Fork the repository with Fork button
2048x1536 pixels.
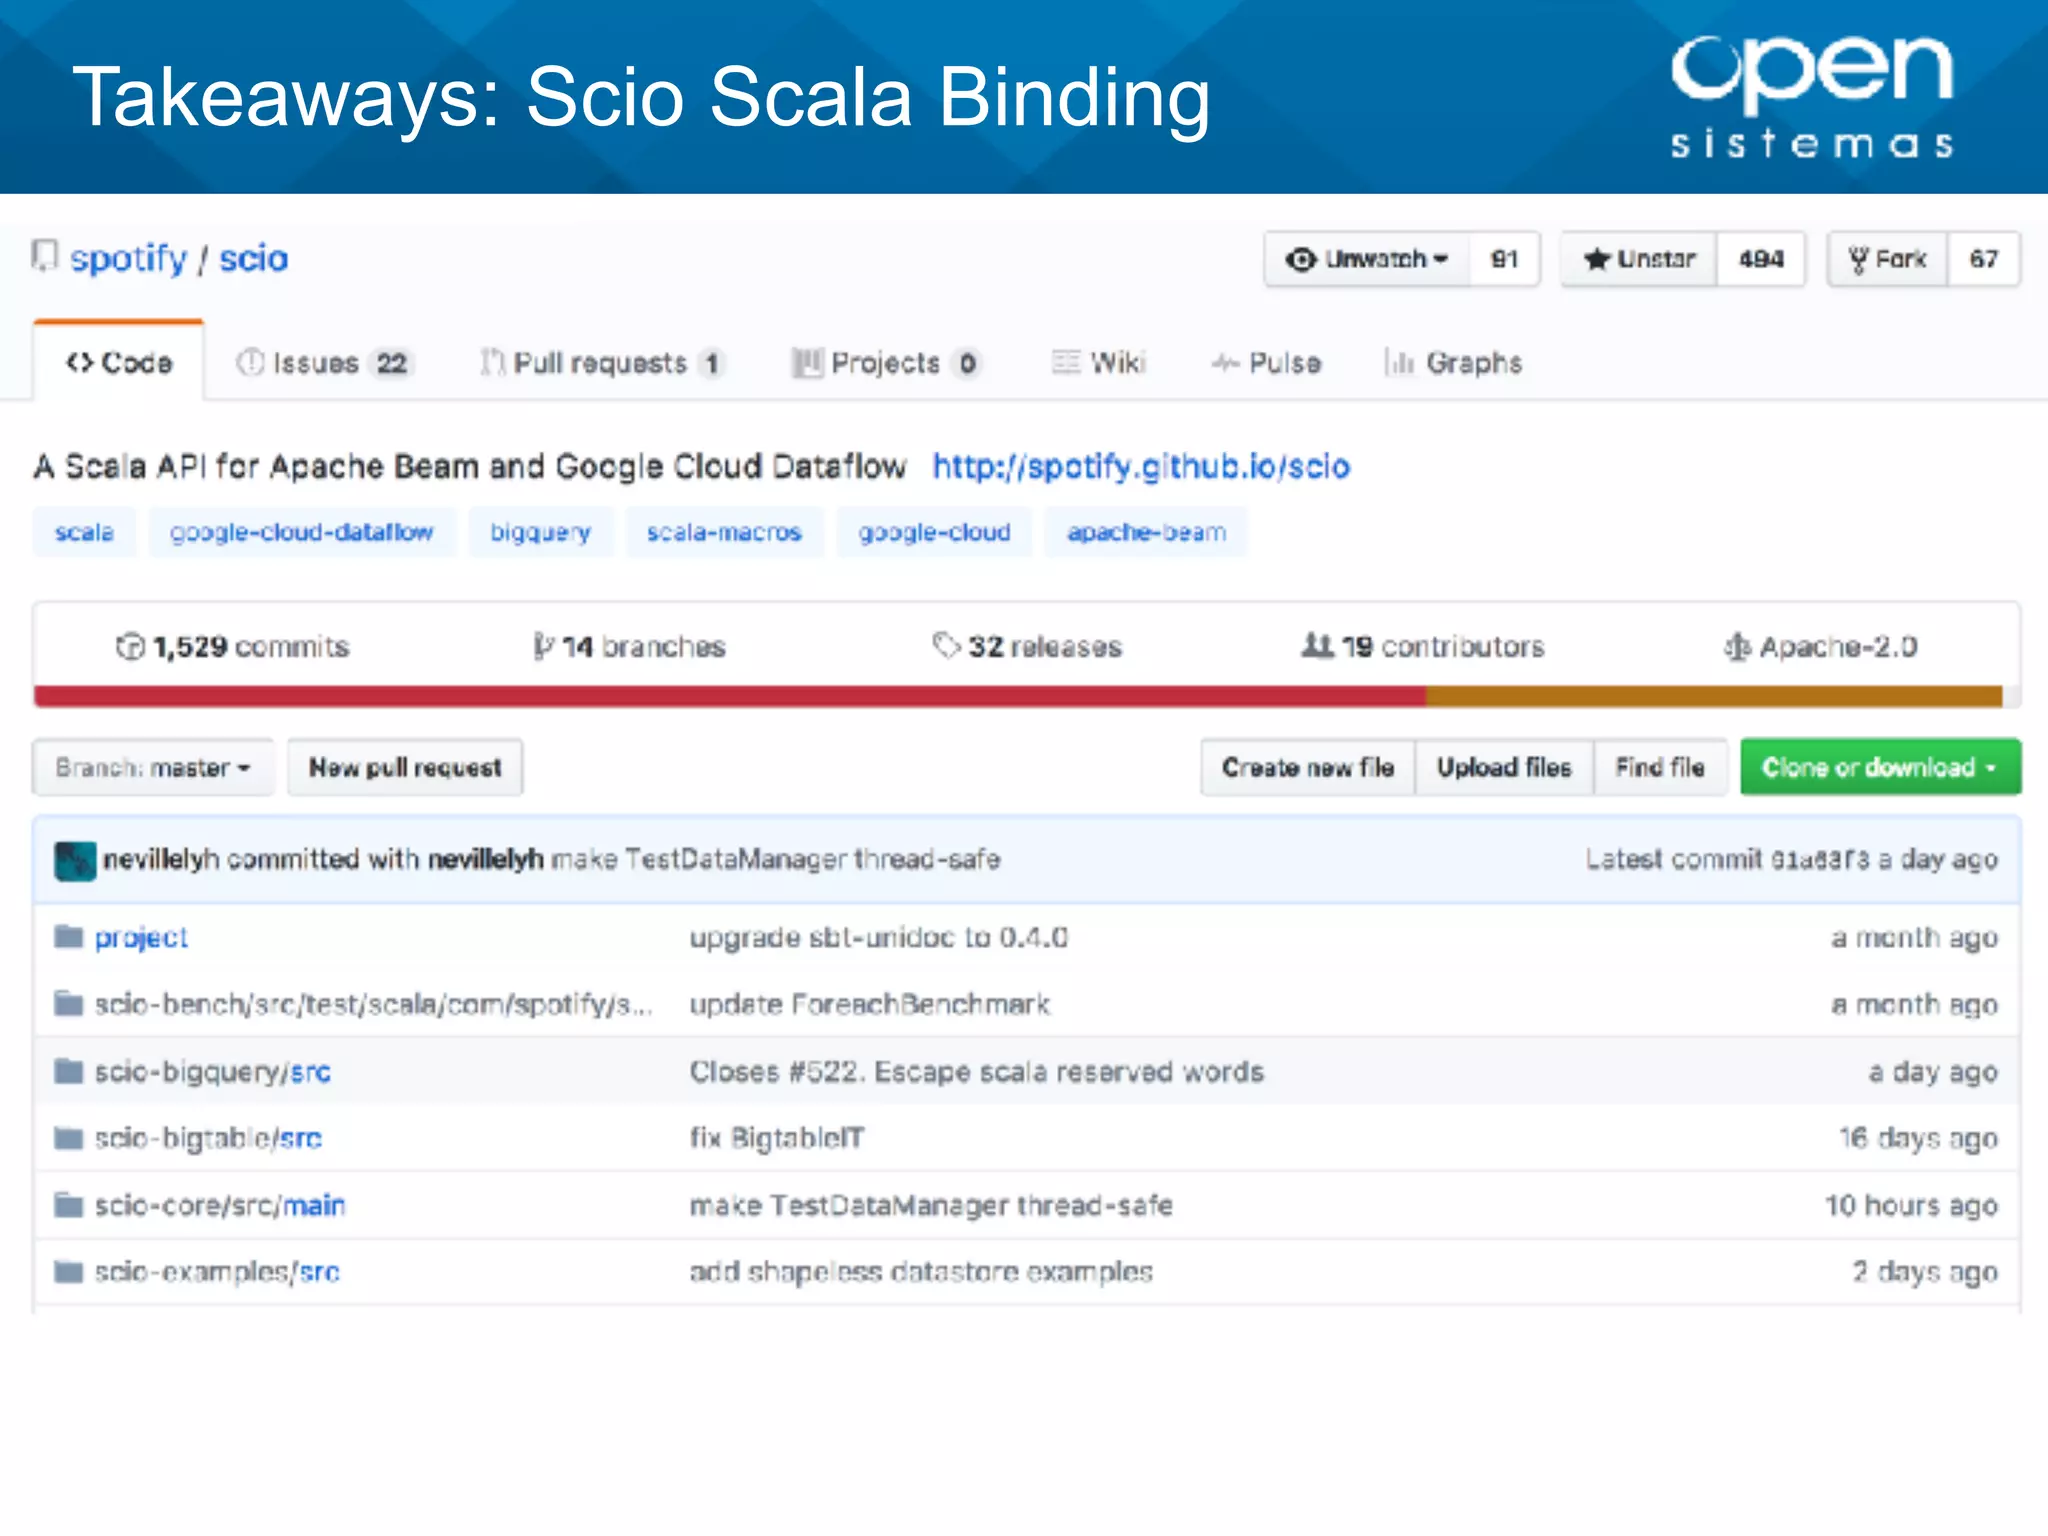(x=1888, y=260)
